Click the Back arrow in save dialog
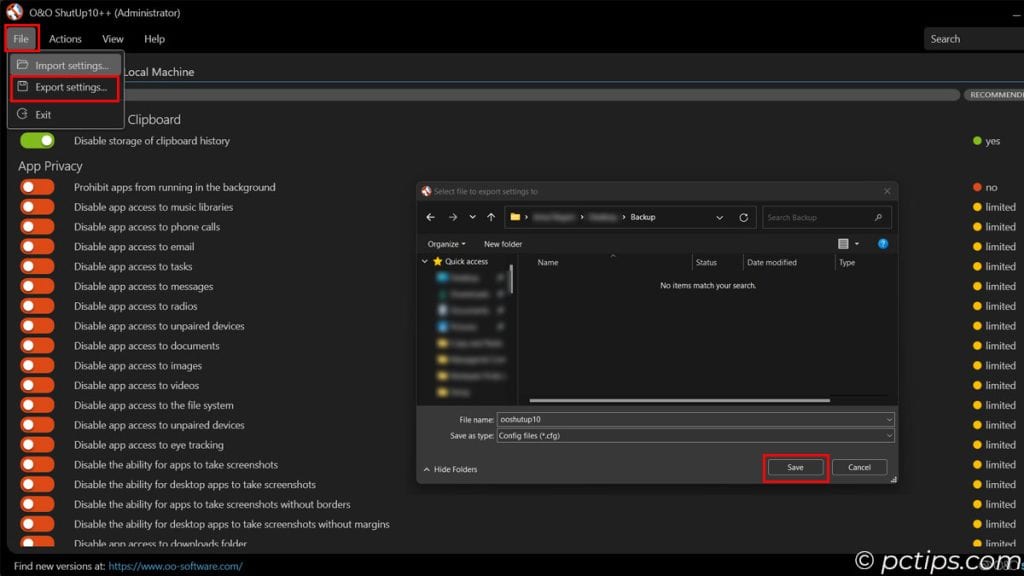The width and height of the screenshot is (1024, 576). [x=430, y=217]
